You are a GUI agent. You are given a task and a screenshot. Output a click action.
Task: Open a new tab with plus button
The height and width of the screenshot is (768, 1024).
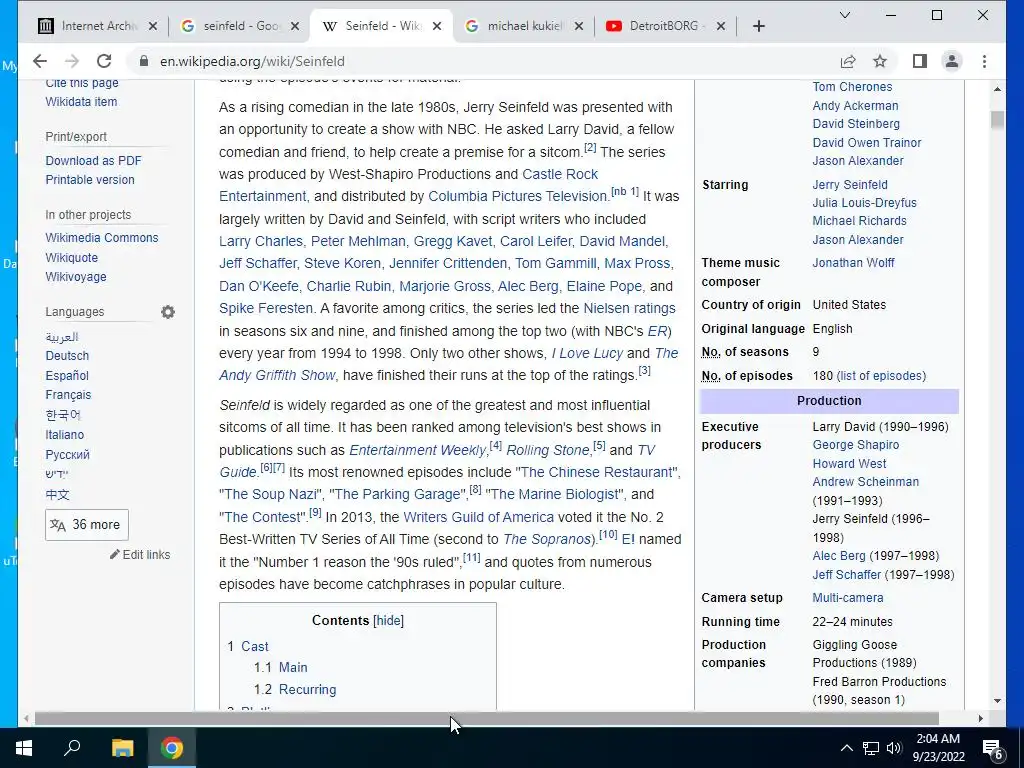coord(758,26)
